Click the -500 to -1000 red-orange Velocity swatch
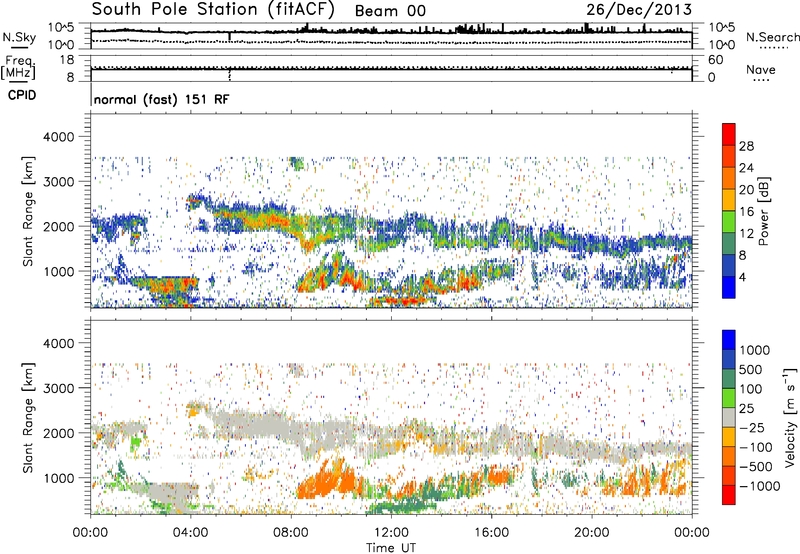The width and height of the screenshot is (800, 554). (729, 475)
